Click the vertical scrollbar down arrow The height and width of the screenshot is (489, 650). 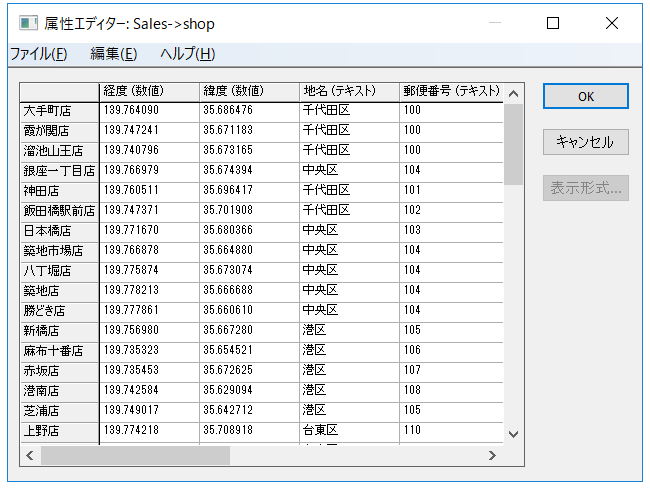tap(514, 434)
